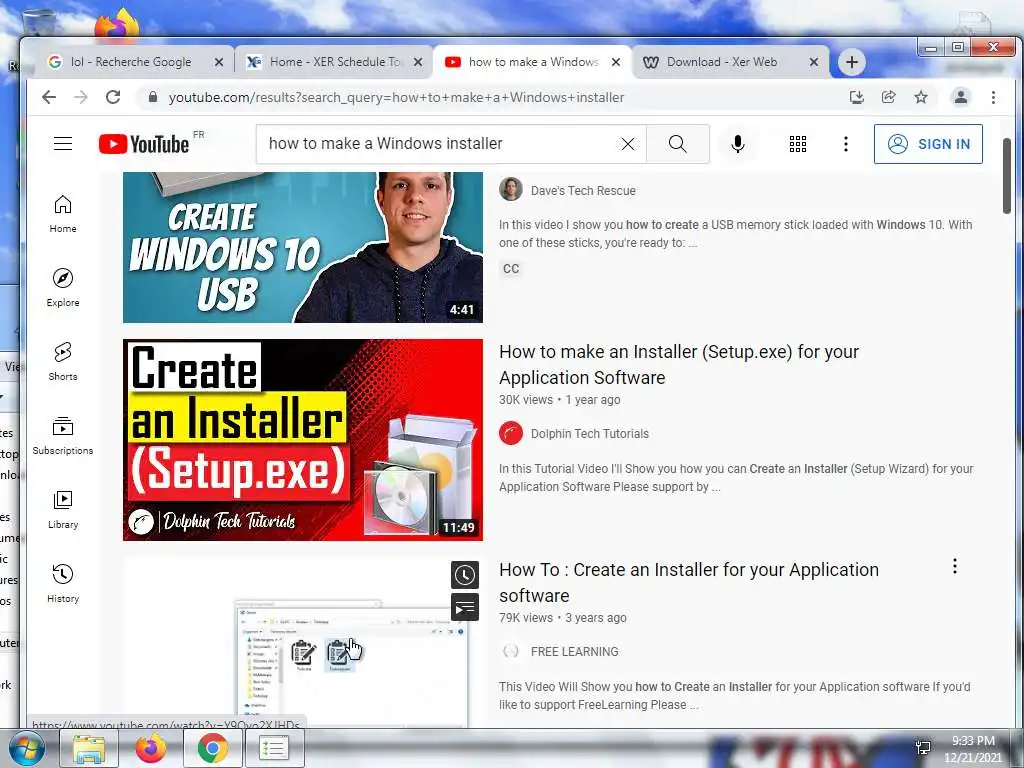Click the Chrome back arrow
The image size is (1024, 768).
click(x=49, y=97)
